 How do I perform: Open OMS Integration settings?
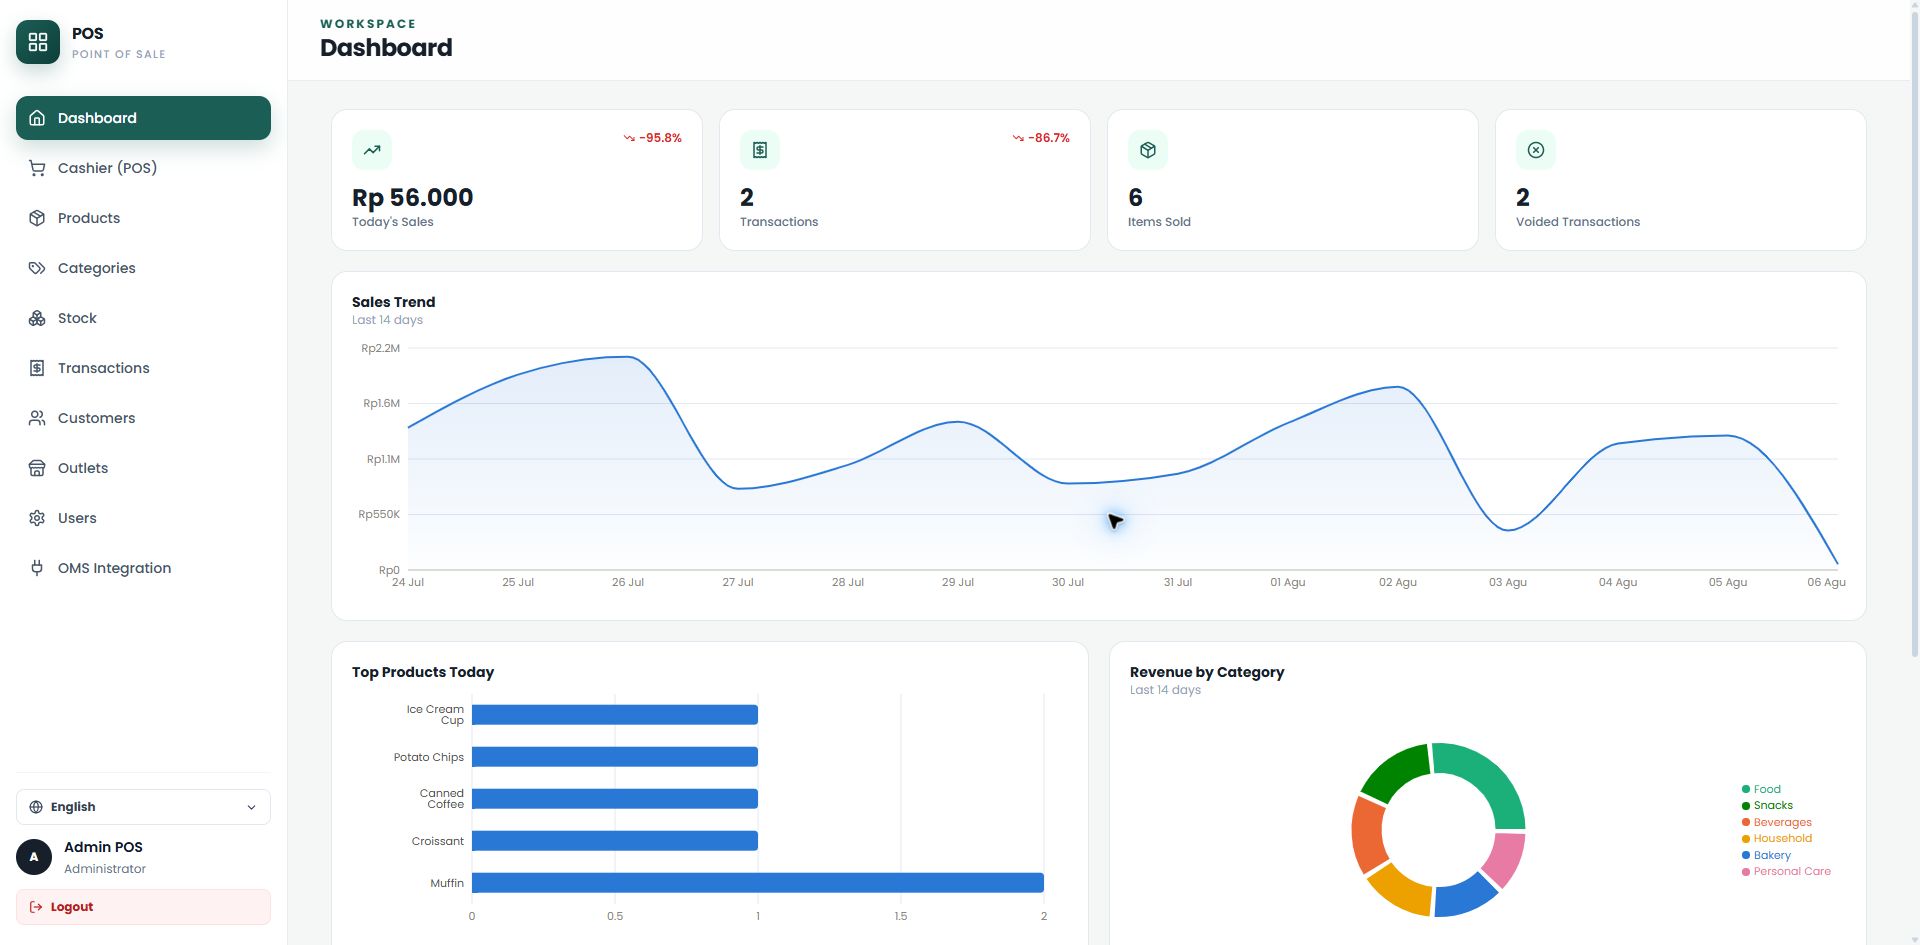coord(143,568)
